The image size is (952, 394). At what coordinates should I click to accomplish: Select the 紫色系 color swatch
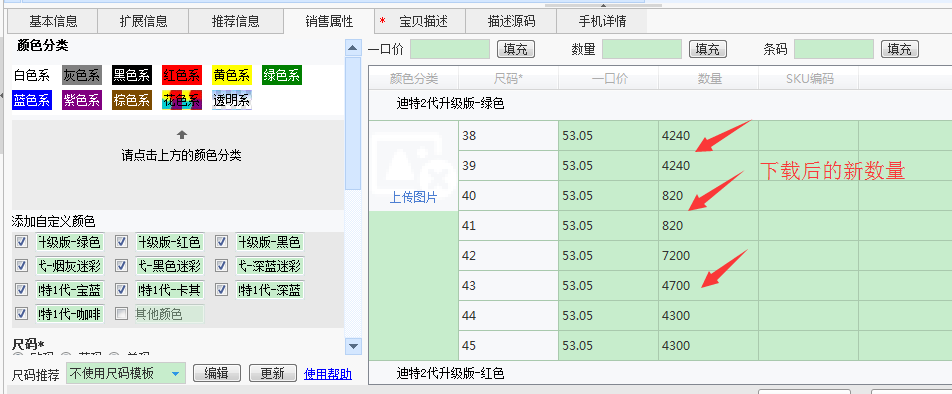[x=81, y=100]
